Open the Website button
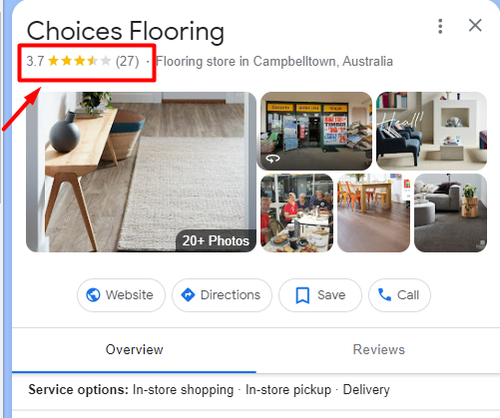 [x=121, y=295]
